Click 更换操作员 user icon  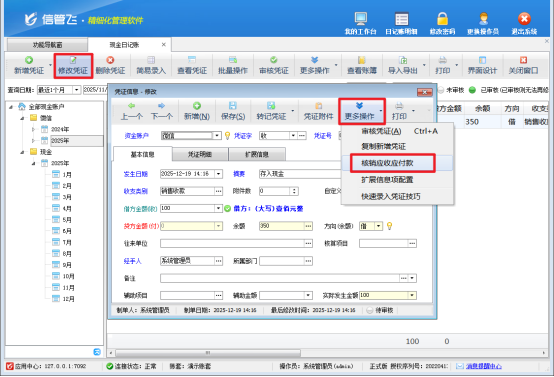point(483,23)
